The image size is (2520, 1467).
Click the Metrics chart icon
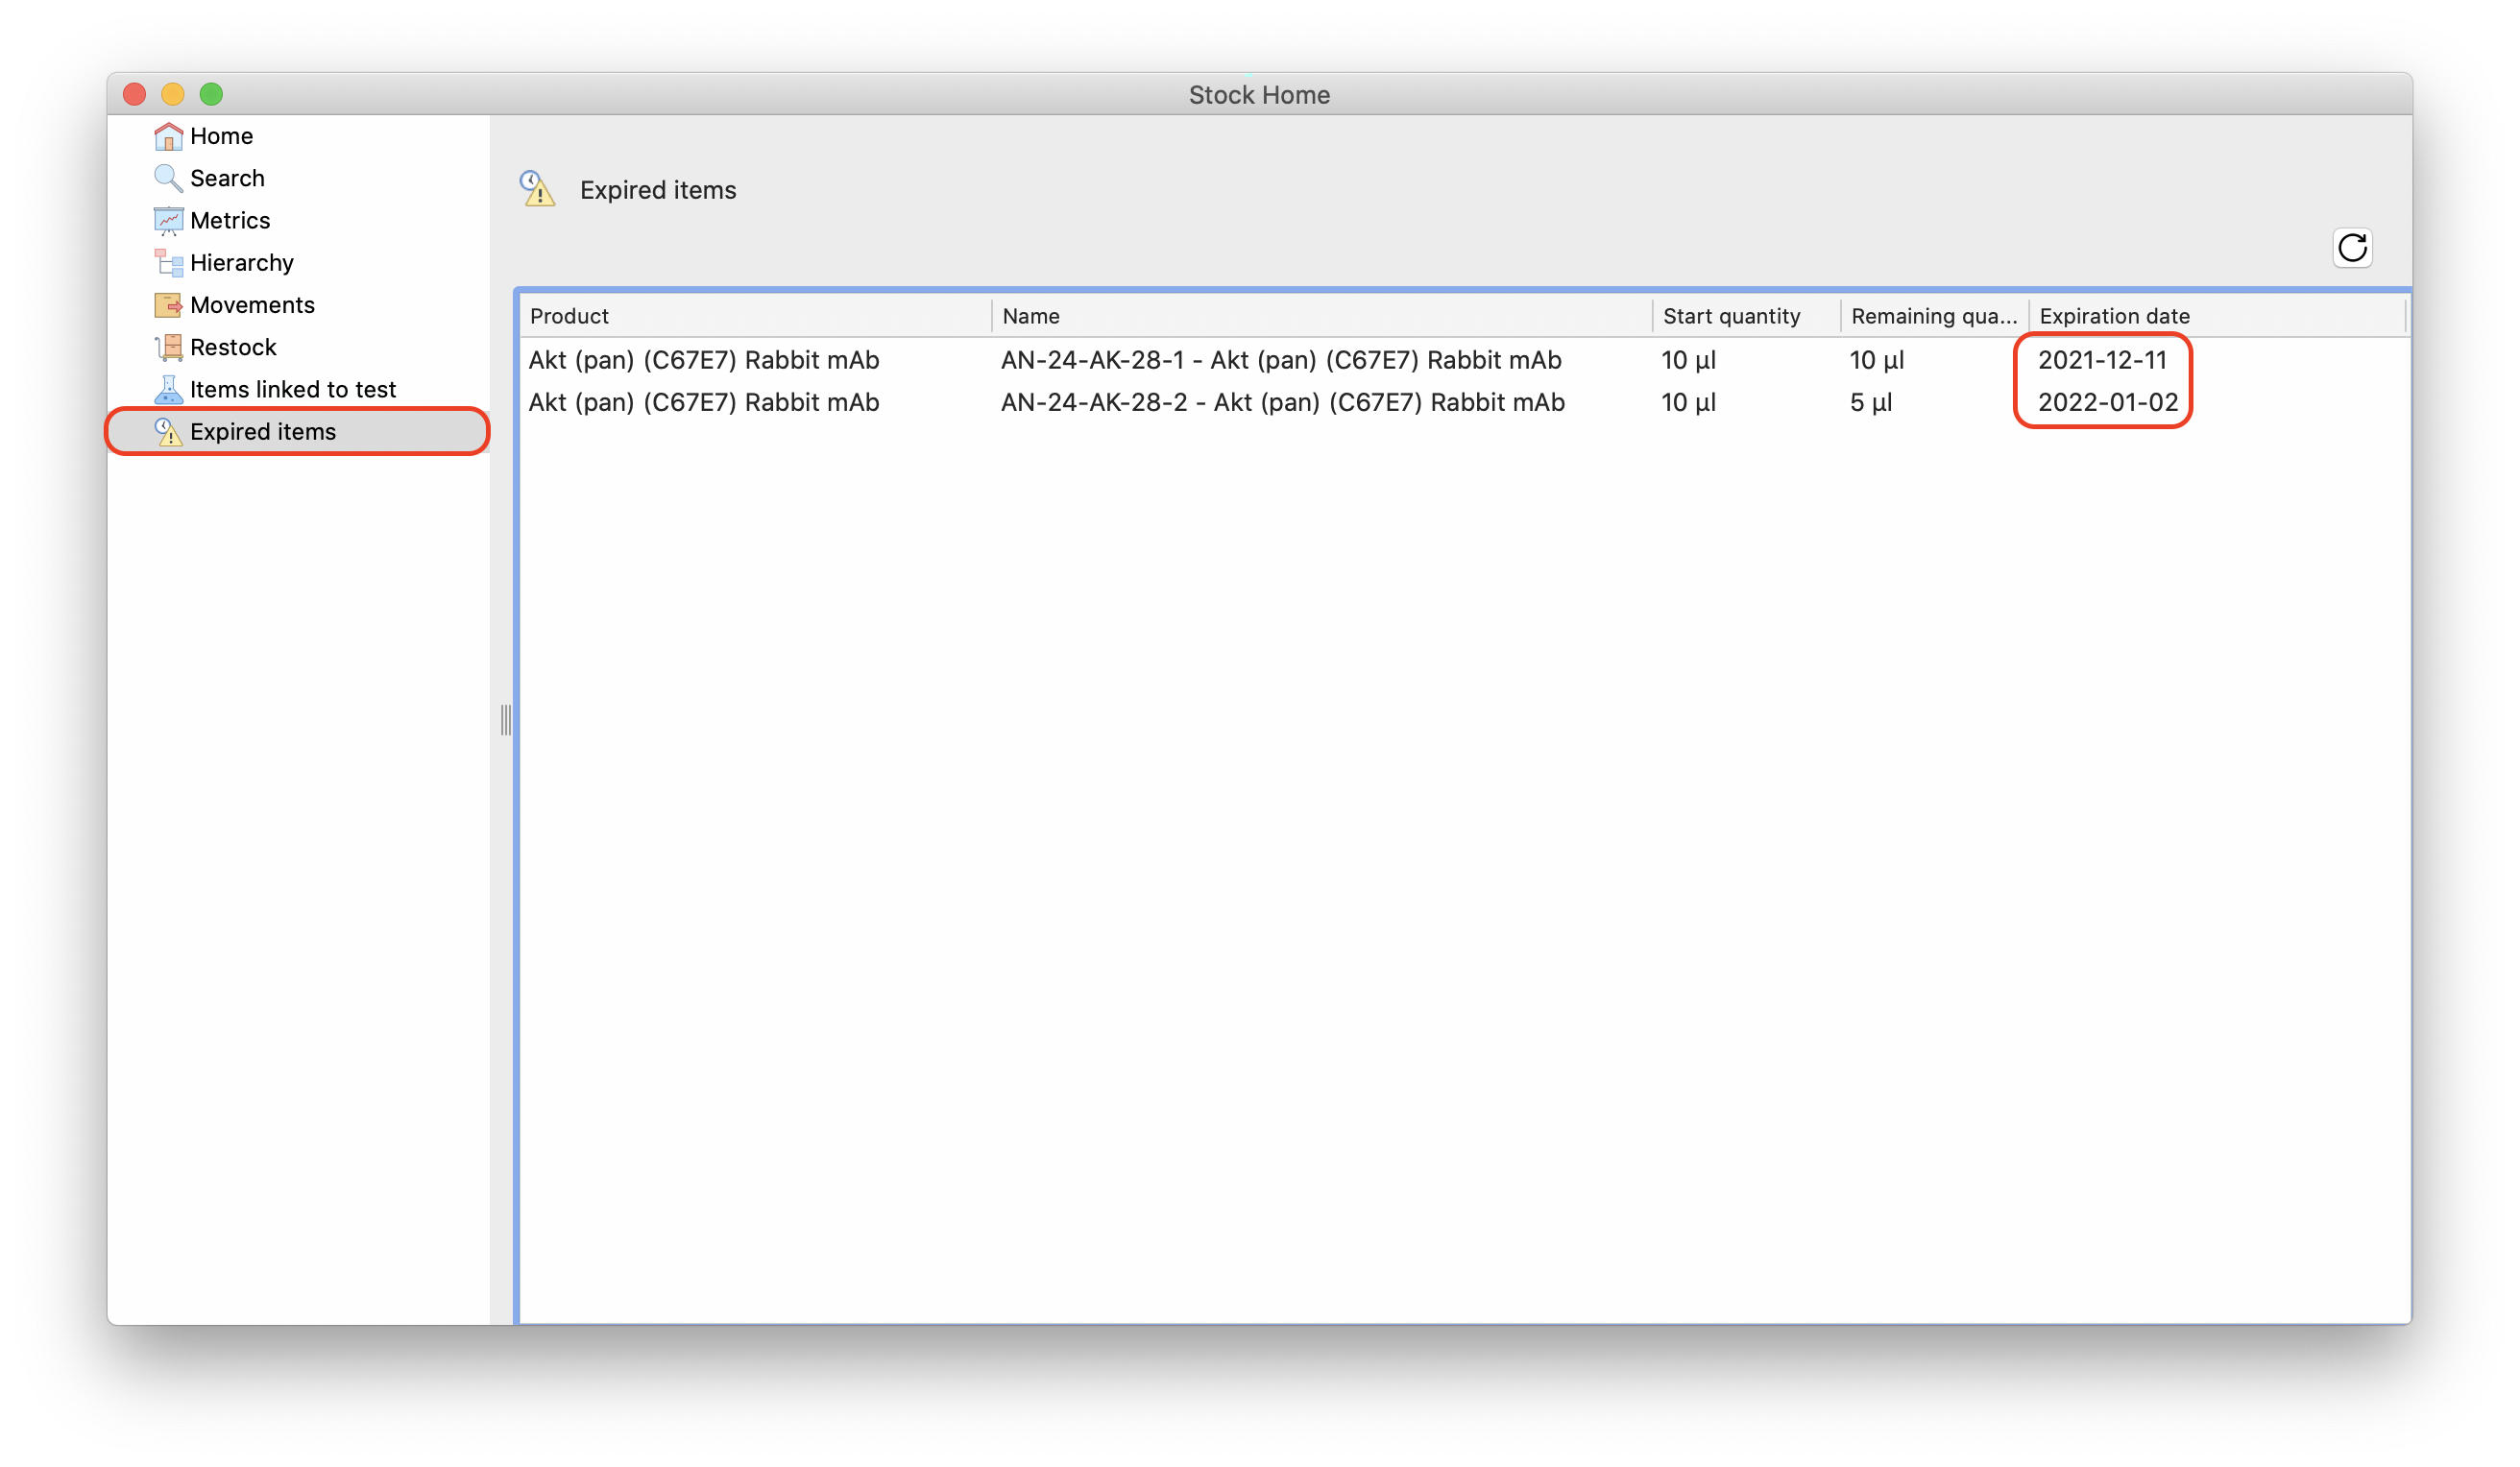coord(168,220)
